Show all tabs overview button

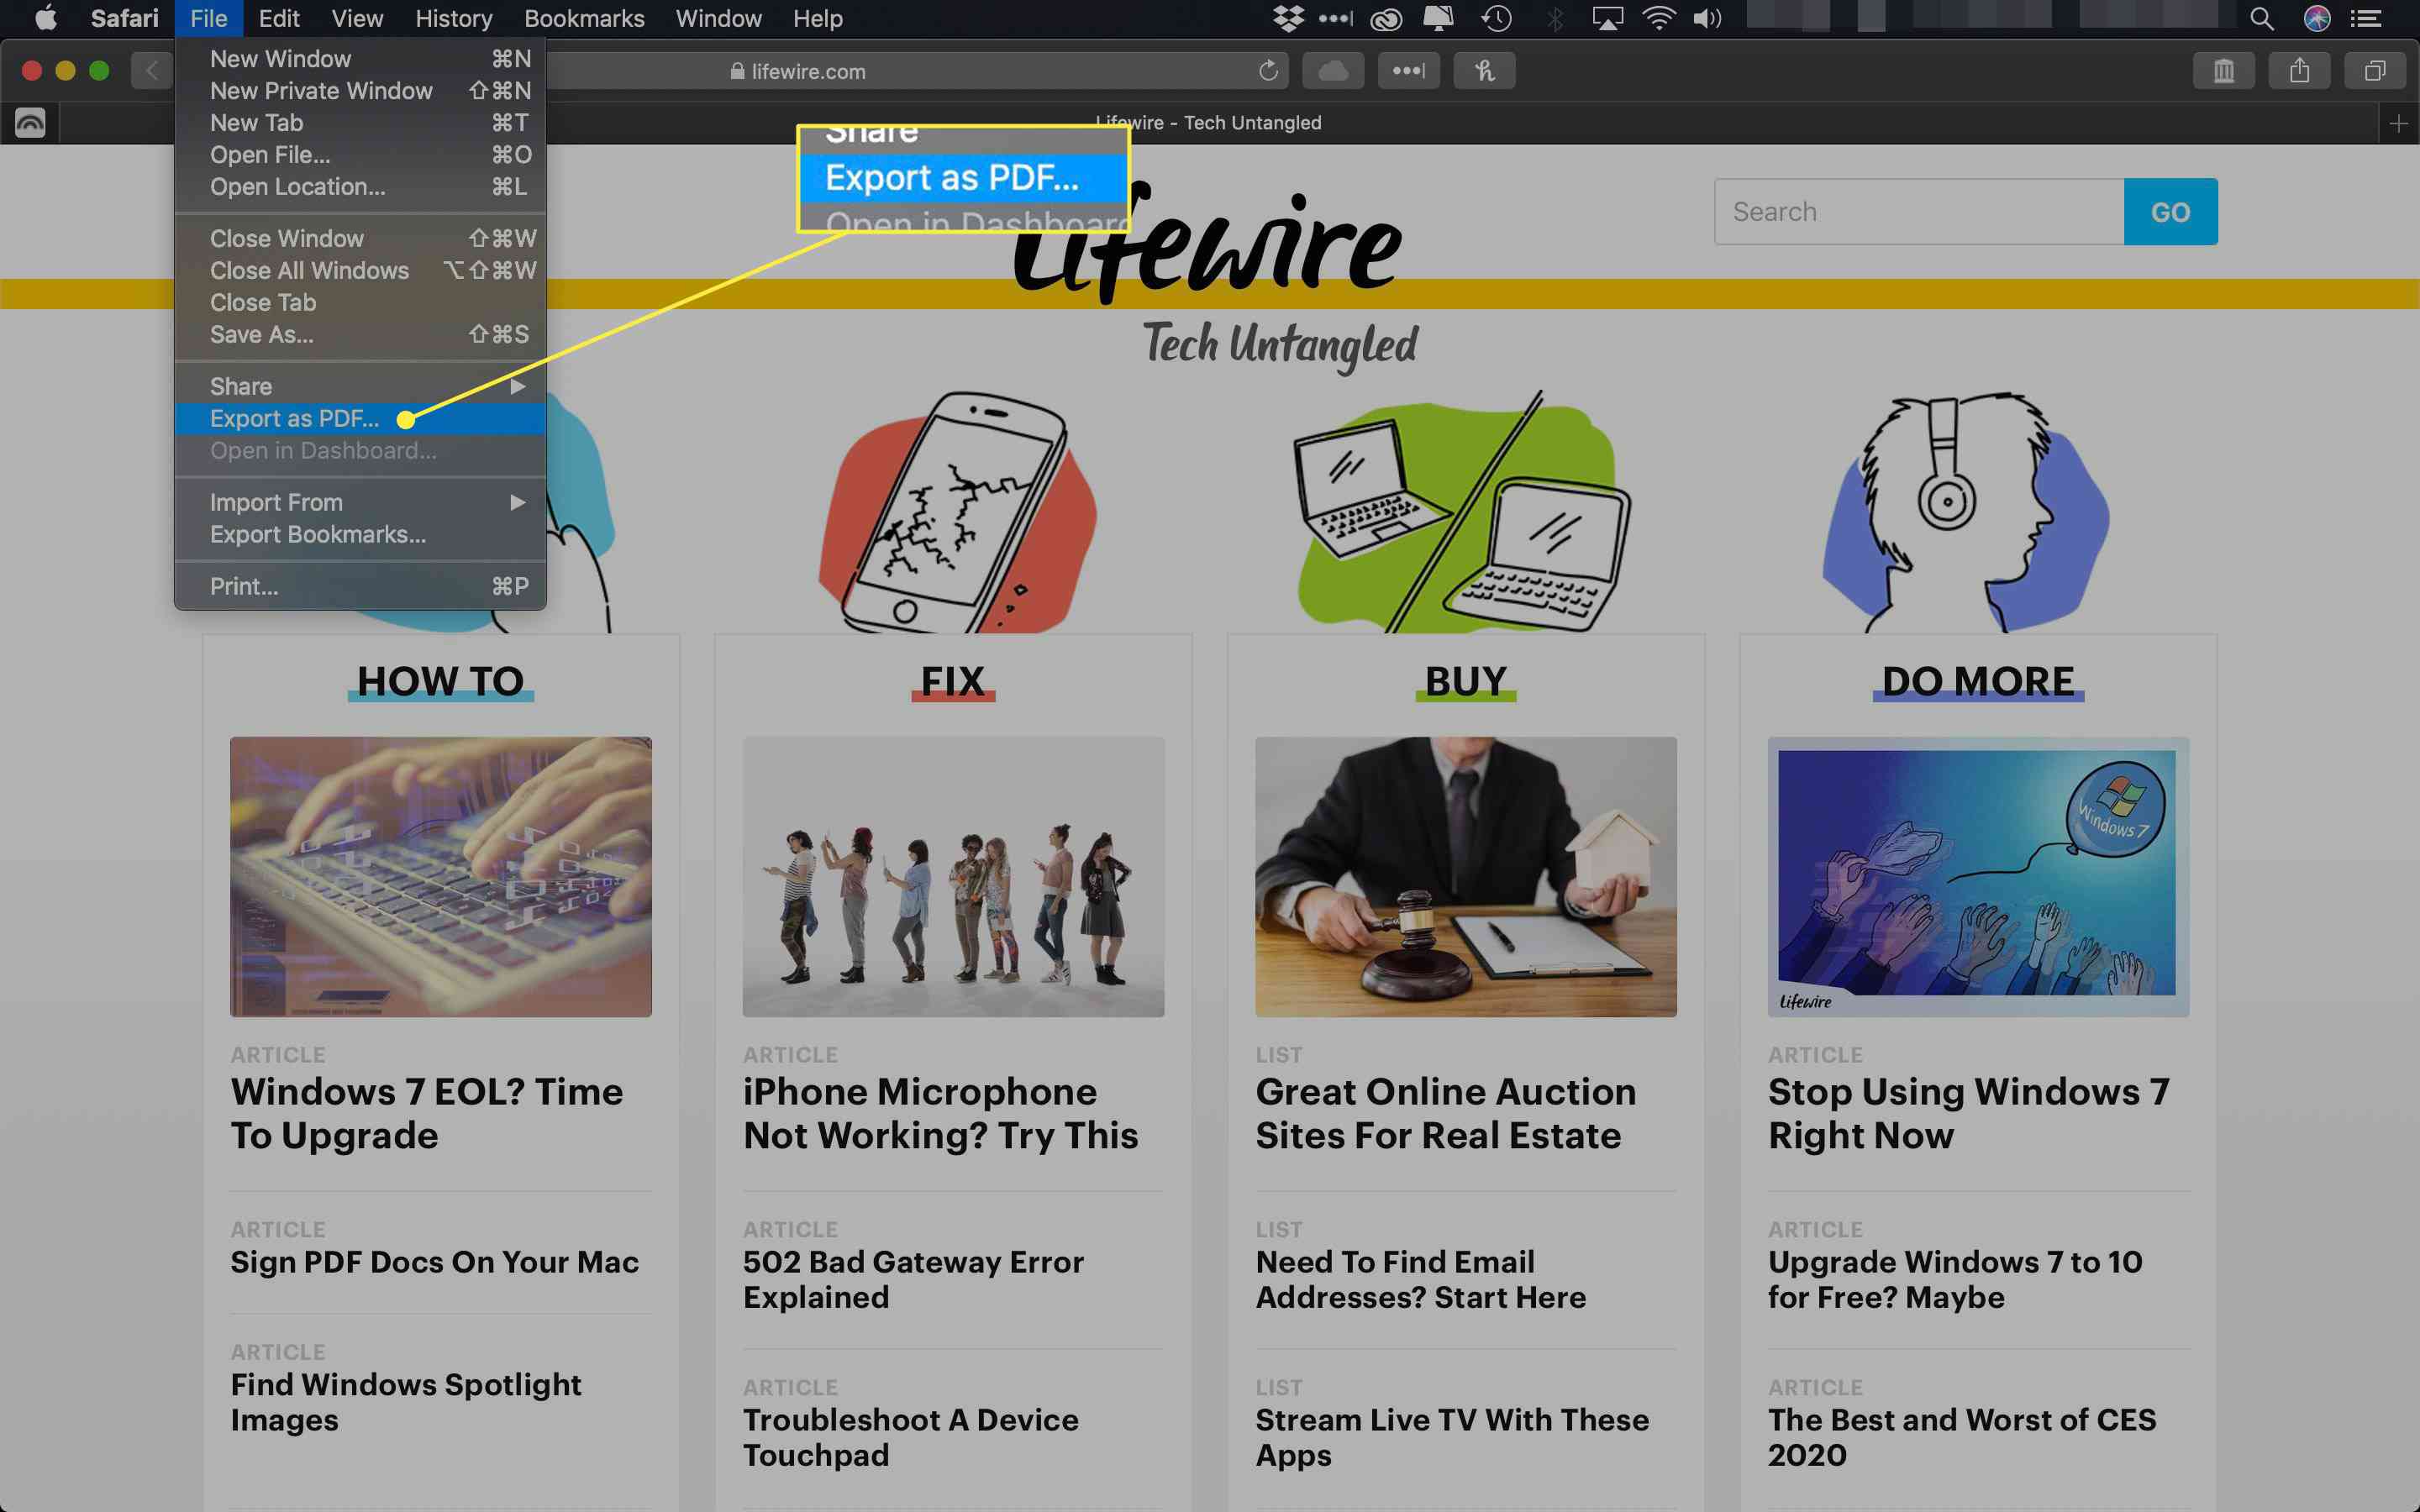[2375, 71]
